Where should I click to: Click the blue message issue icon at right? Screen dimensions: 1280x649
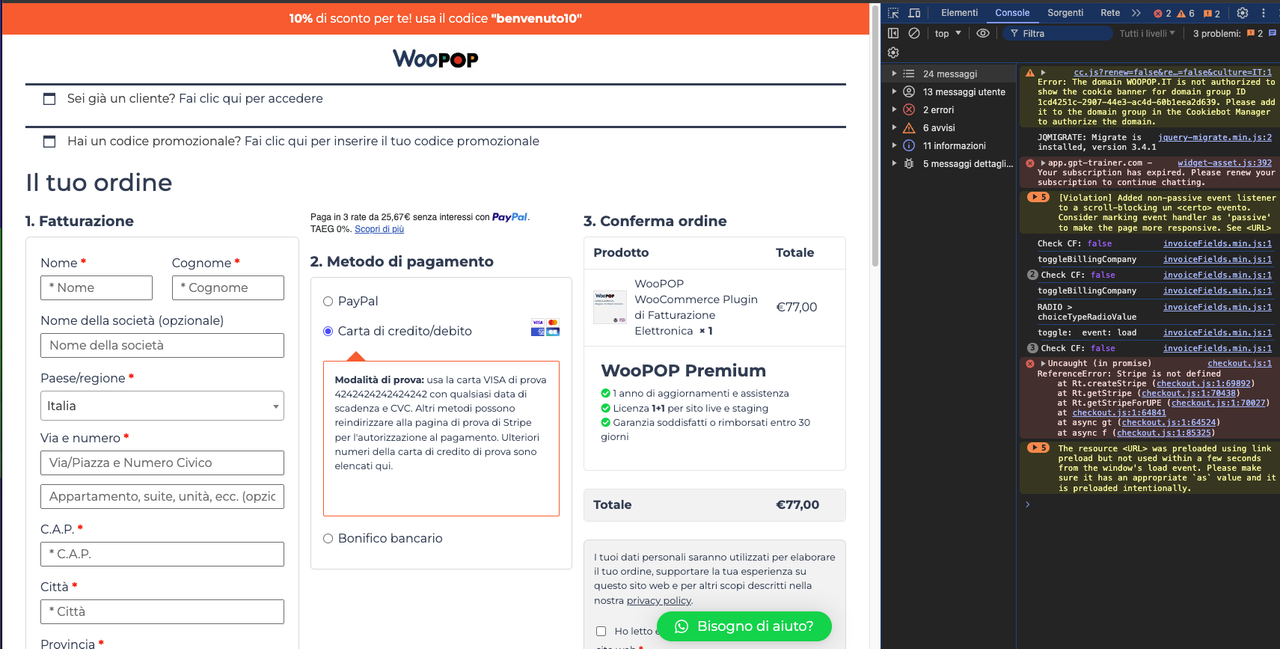point(1270,33)
